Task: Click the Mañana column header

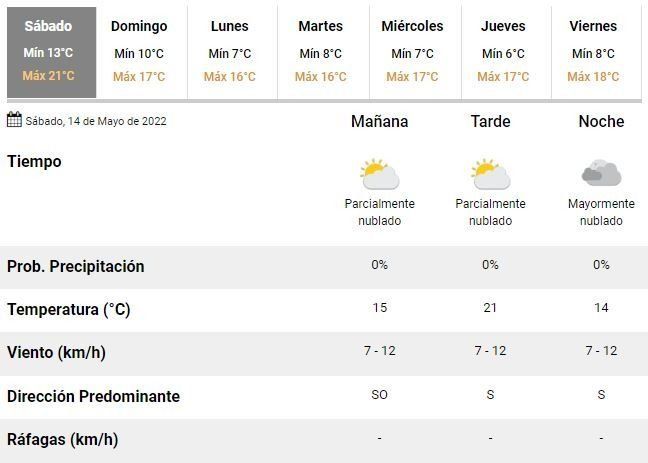Action: 380,122
